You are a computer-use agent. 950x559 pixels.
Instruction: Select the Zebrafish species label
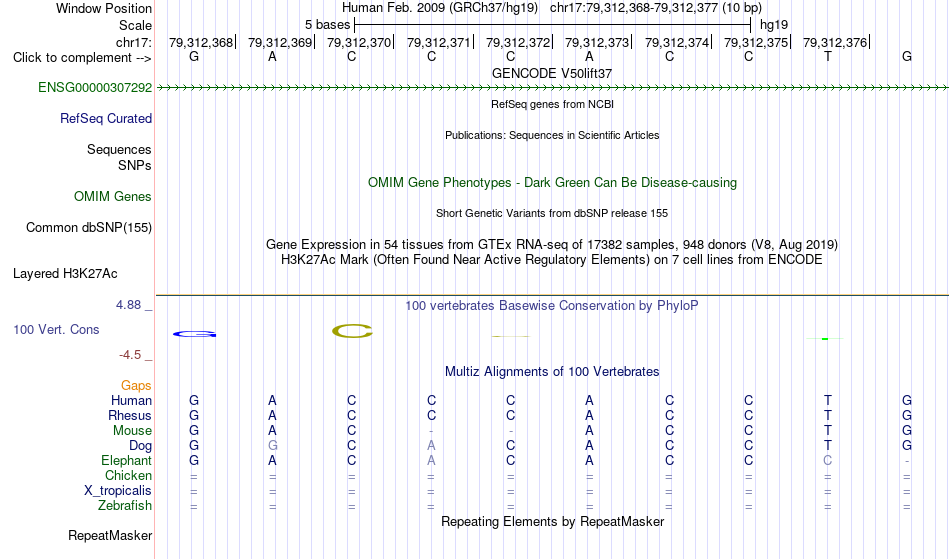coord(125,506)
